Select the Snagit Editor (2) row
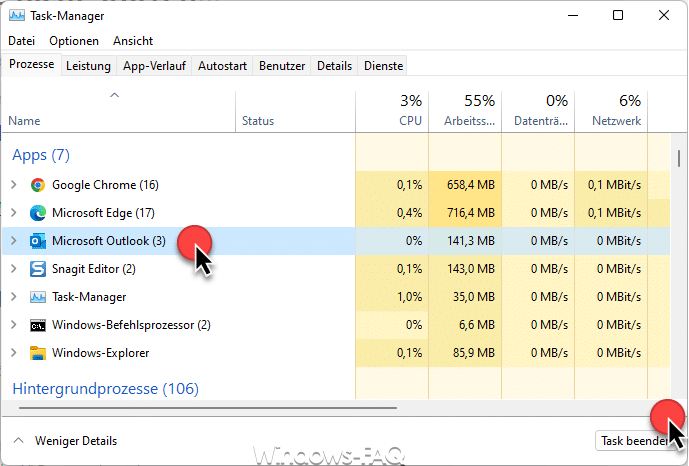This screenshot has height=466, width=689. (x=336, y=269)
